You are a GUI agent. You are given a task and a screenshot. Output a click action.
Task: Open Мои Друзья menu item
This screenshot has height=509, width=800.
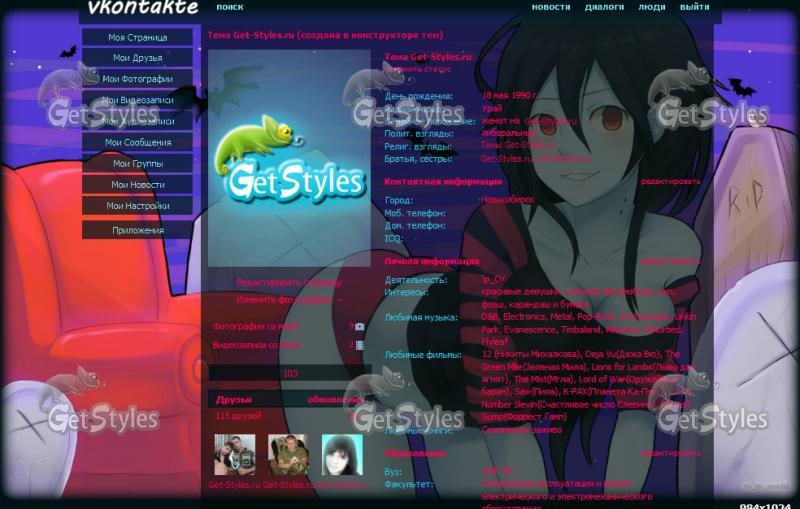click(x=137, y=58)
